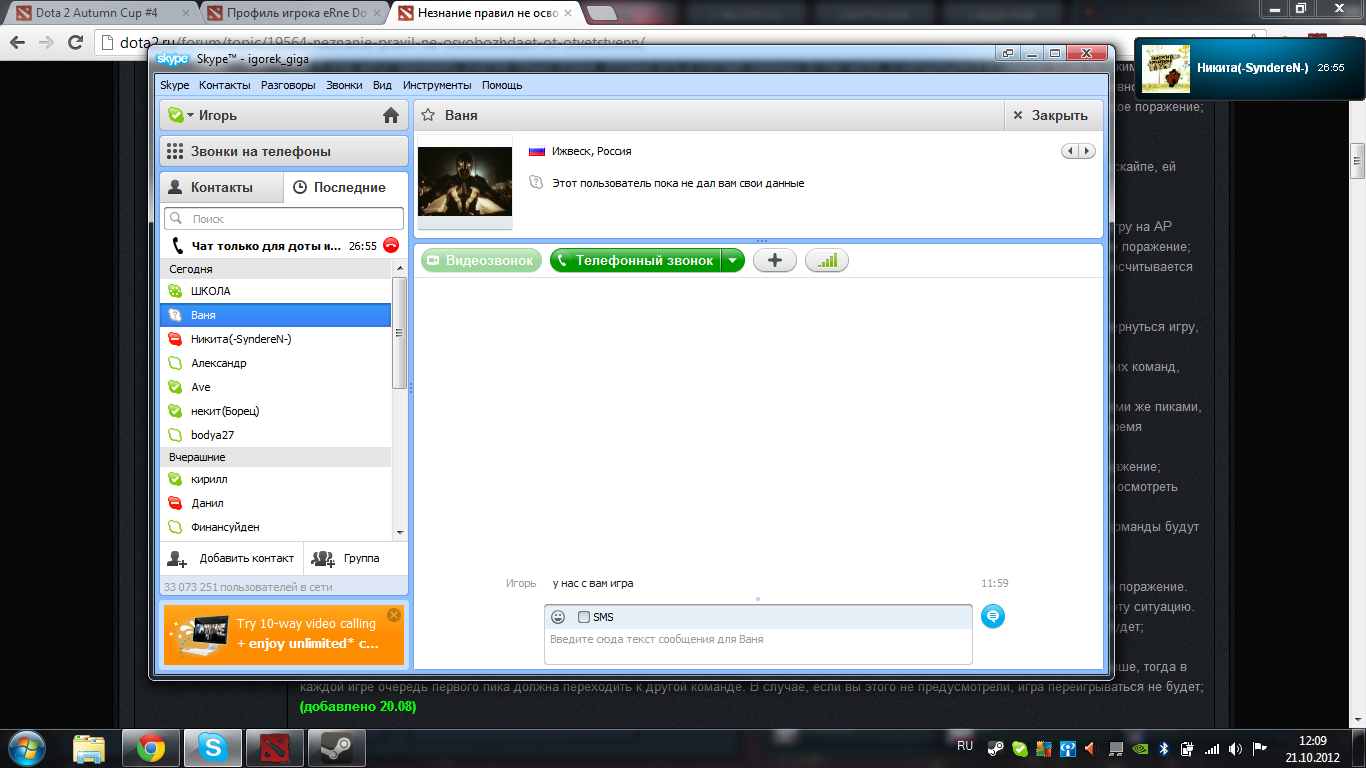Image resolution: width=1366 pixels, height=768 pixels.
Task: Open the Инструменты menu
Action: [x=437, y=85]
